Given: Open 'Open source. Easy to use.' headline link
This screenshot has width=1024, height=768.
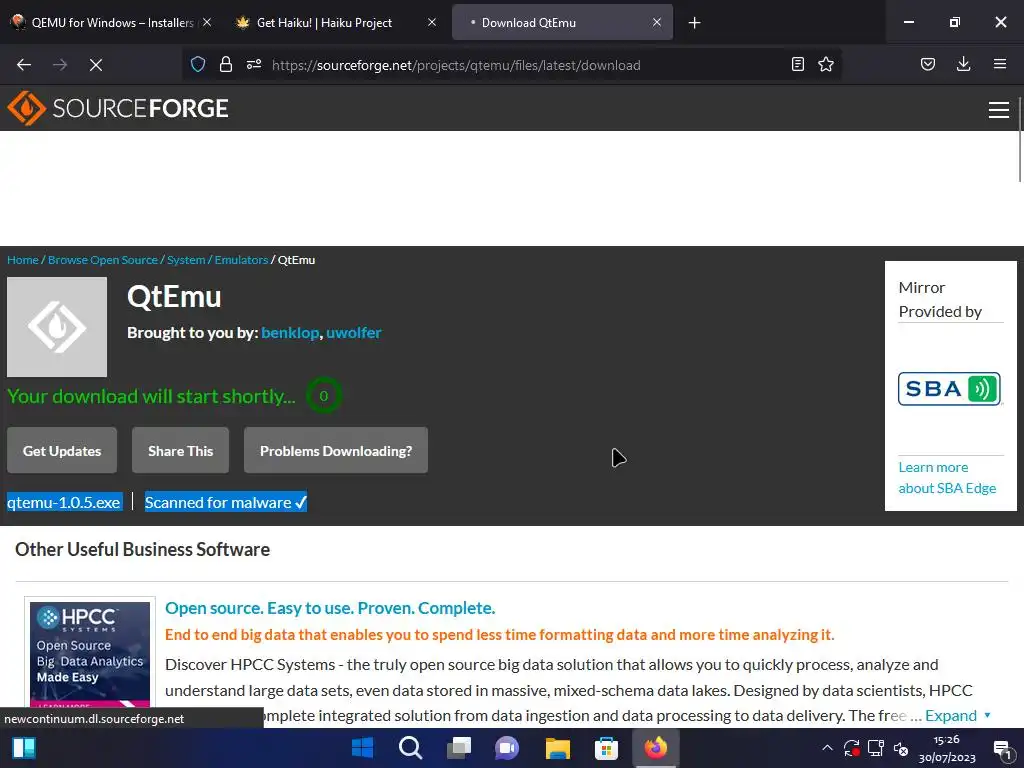Looking at the screenshot, I should coord(330,608).
